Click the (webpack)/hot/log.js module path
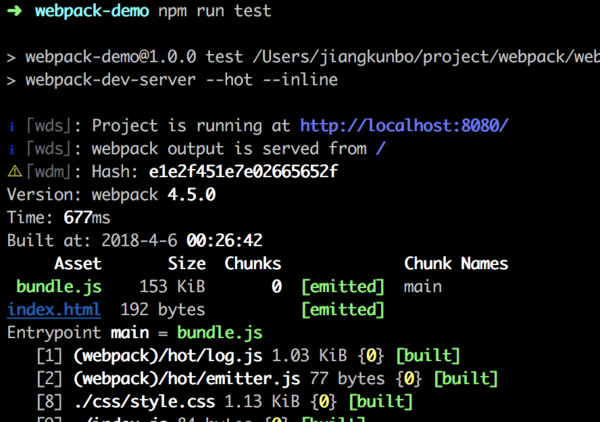Viewport: 600px width, 422px height. click(x=168, y=356)
